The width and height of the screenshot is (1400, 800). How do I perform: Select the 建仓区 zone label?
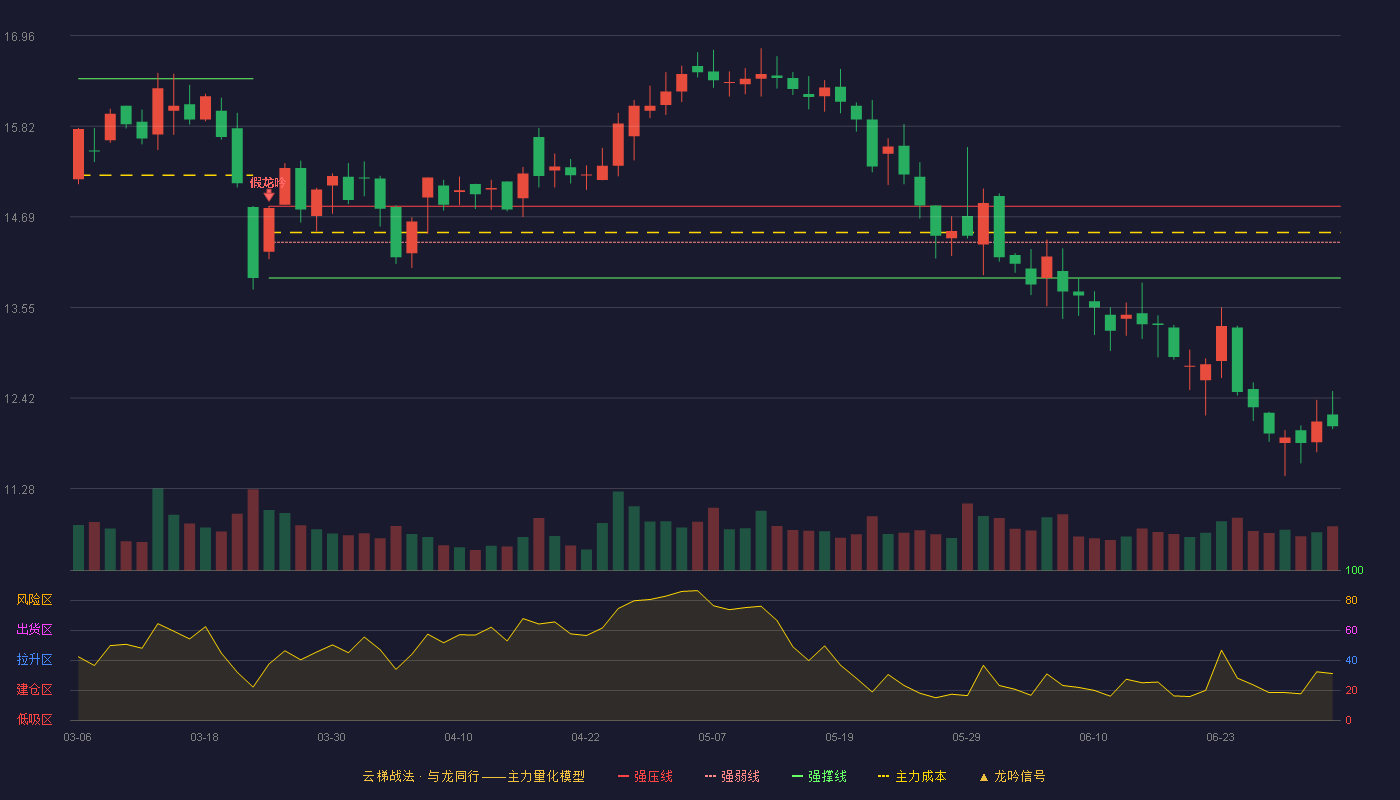pyautogui.click(x=35, y=690)
